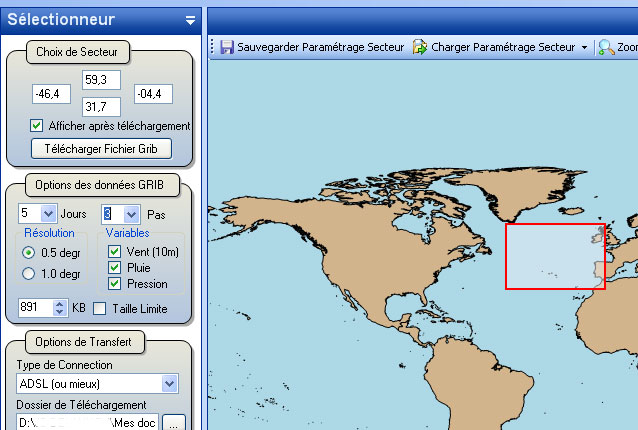This screenshot has height=430, width=638.
Task: Toggle Afficher après téléchargement checkbox
Action: pos(36,125)
